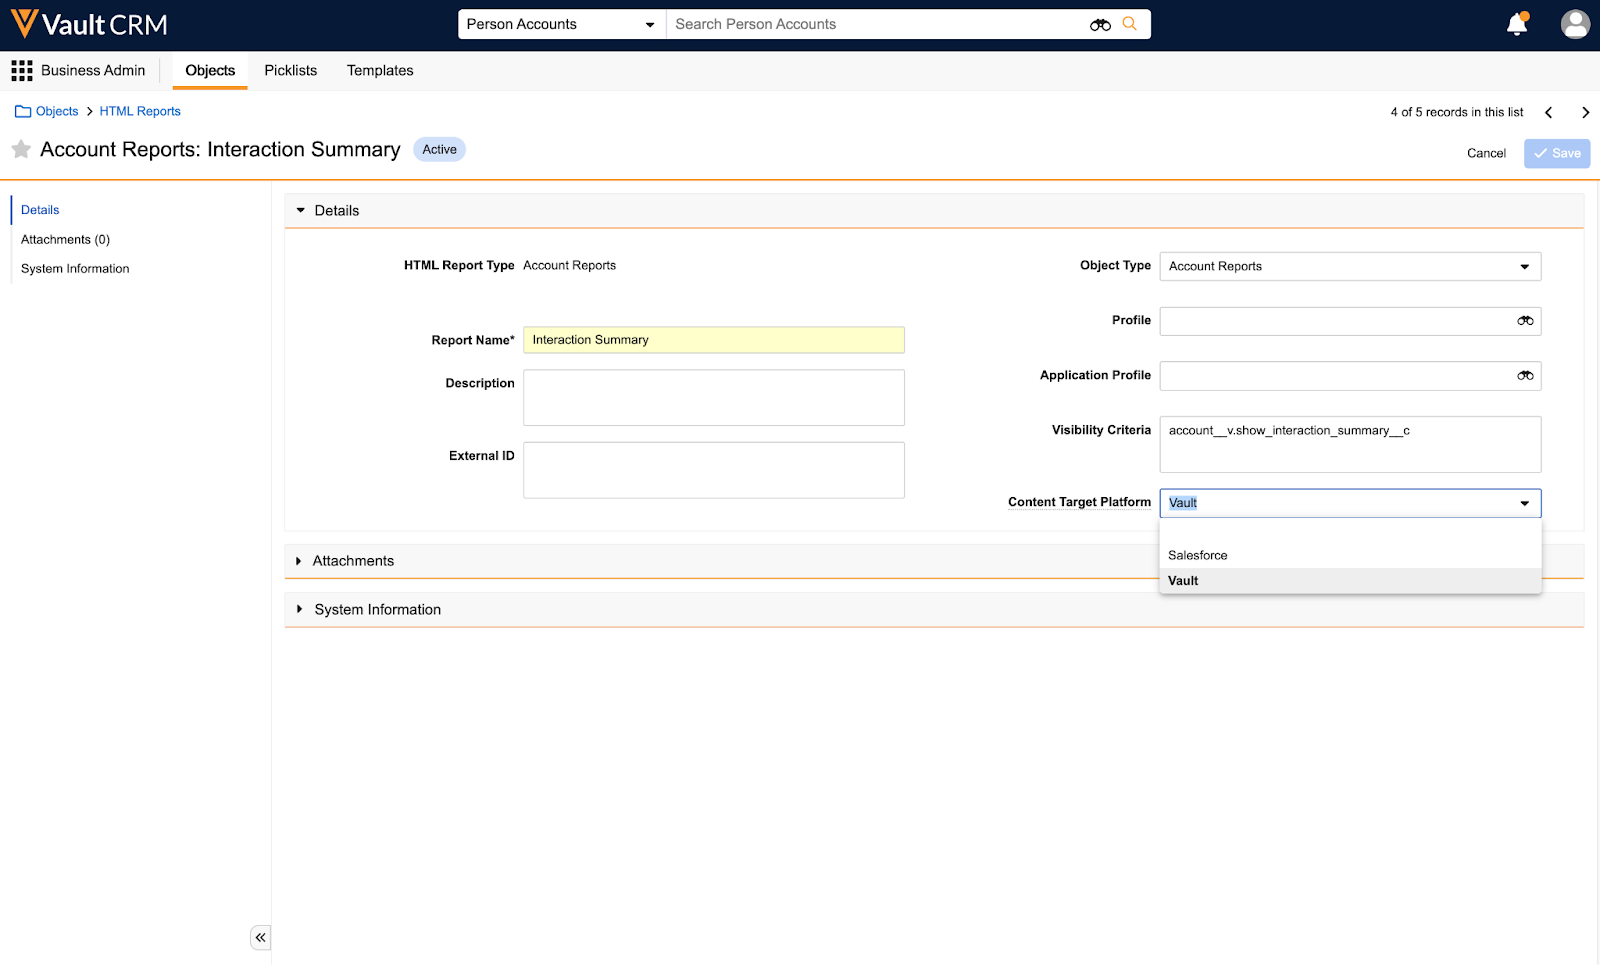The image size is (1600, 965).
Task: Click the notification bell icon
Action: pyautogui.click(x=1516, y=25)
